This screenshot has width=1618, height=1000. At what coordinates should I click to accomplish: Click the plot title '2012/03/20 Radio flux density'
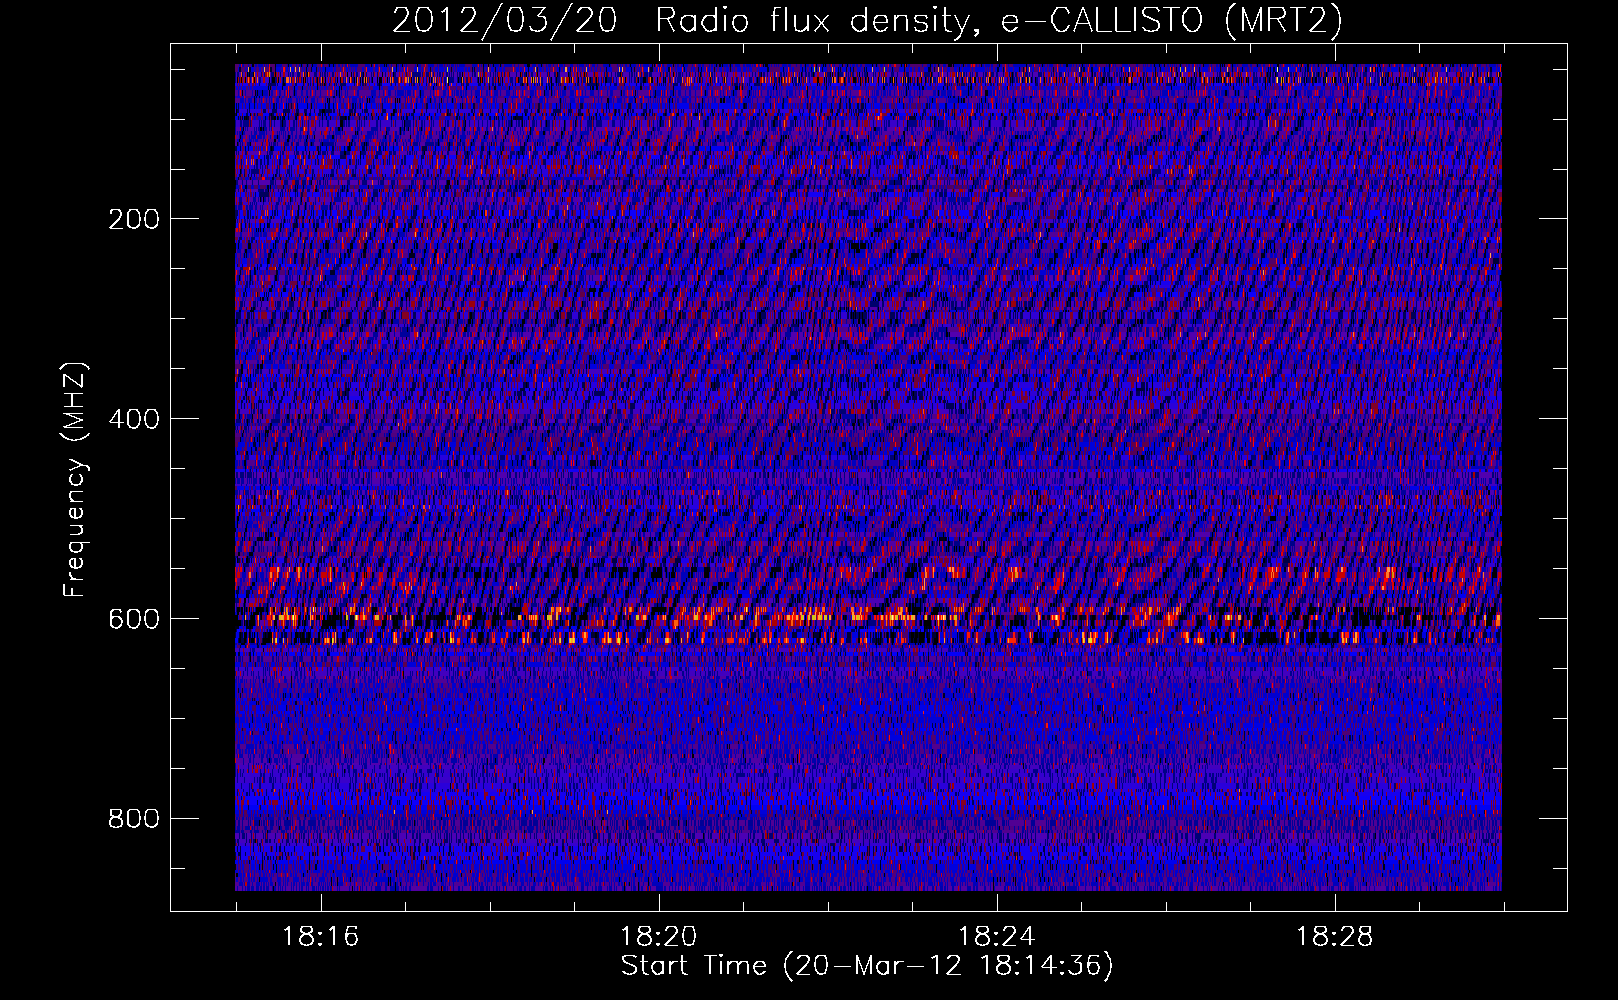(x=867, y=21)
